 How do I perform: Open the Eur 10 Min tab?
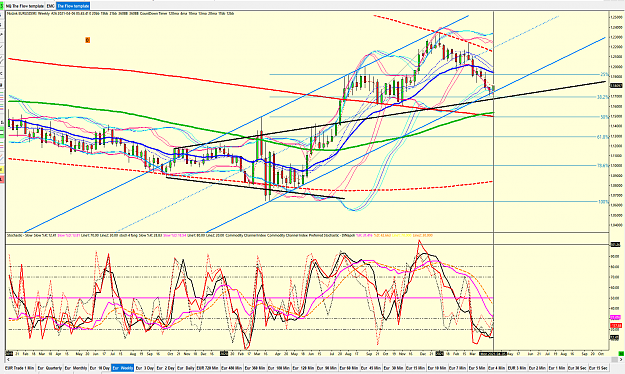[437, 368]
